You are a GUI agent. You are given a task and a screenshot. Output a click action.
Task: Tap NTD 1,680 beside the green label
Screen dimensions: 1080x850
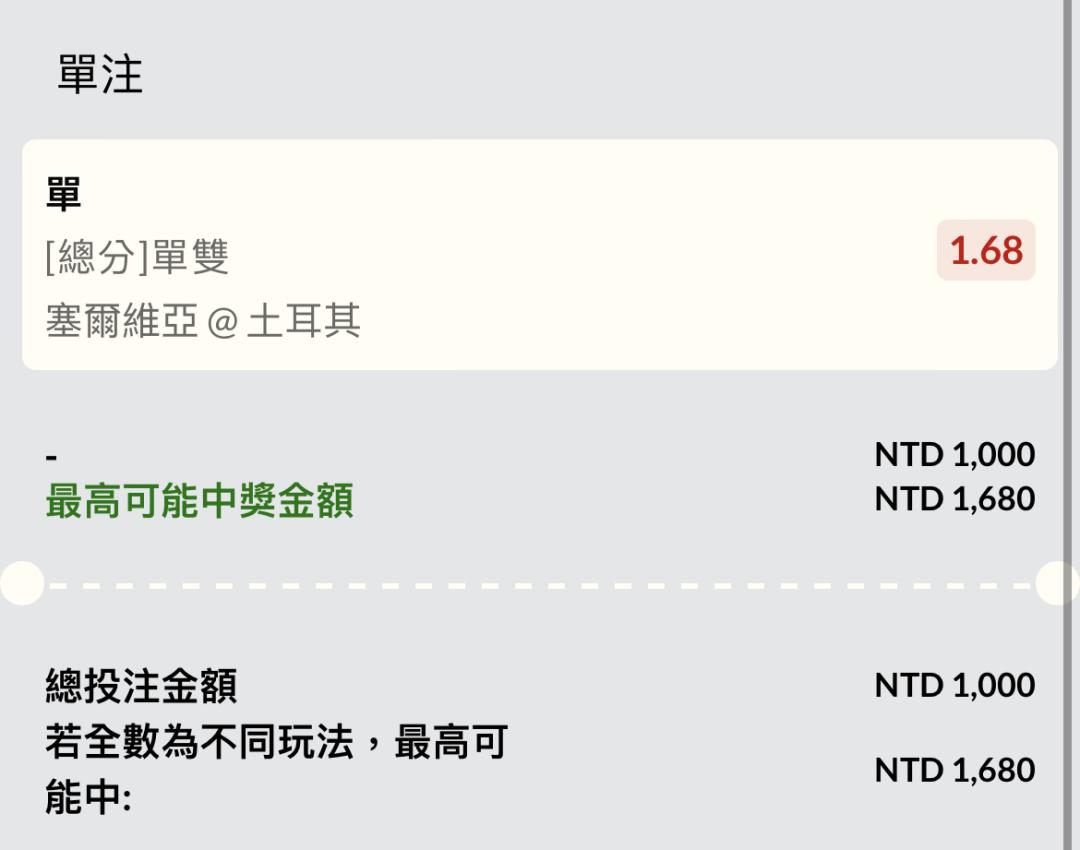954,498
